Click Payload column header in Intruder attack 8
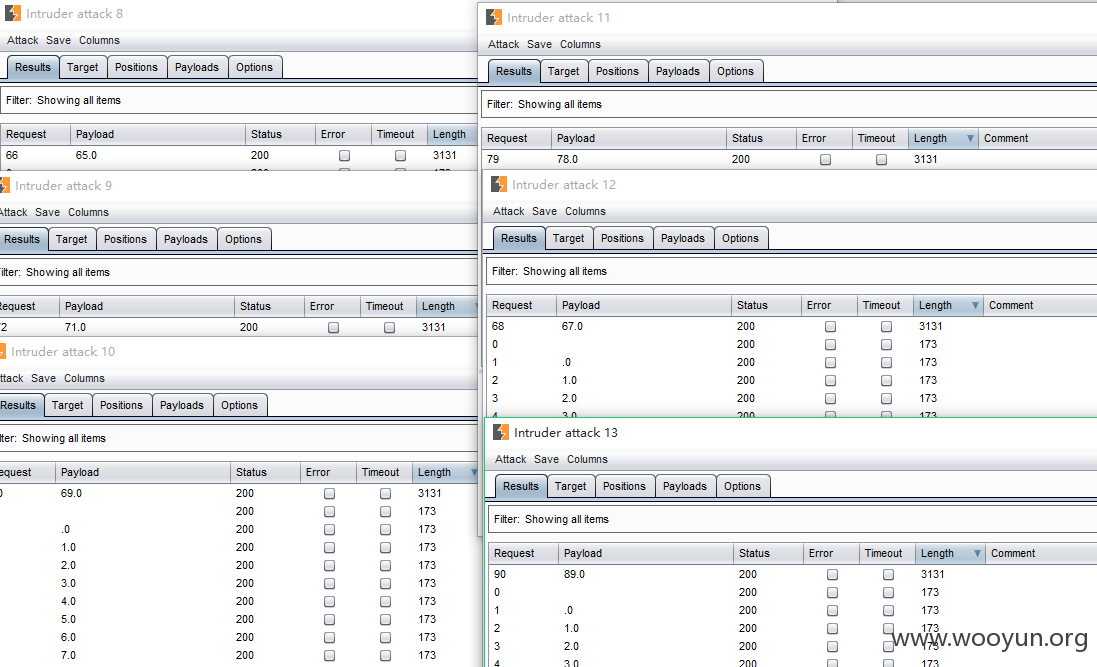Viewport: 1097px width, 667px height. pyautogui.click(x=157, y=134)
